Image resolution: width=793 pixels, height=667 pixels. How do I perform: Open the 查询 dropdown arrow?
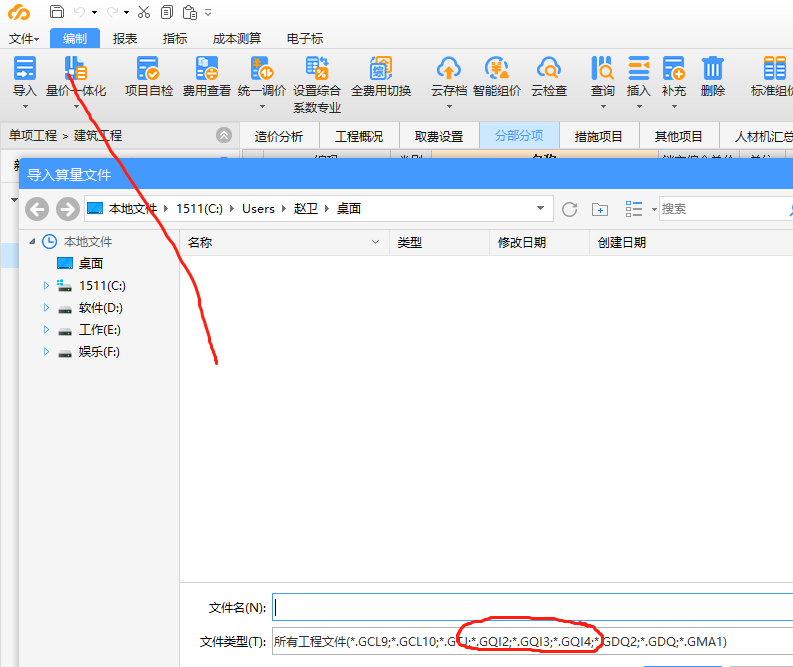[603, 107]
